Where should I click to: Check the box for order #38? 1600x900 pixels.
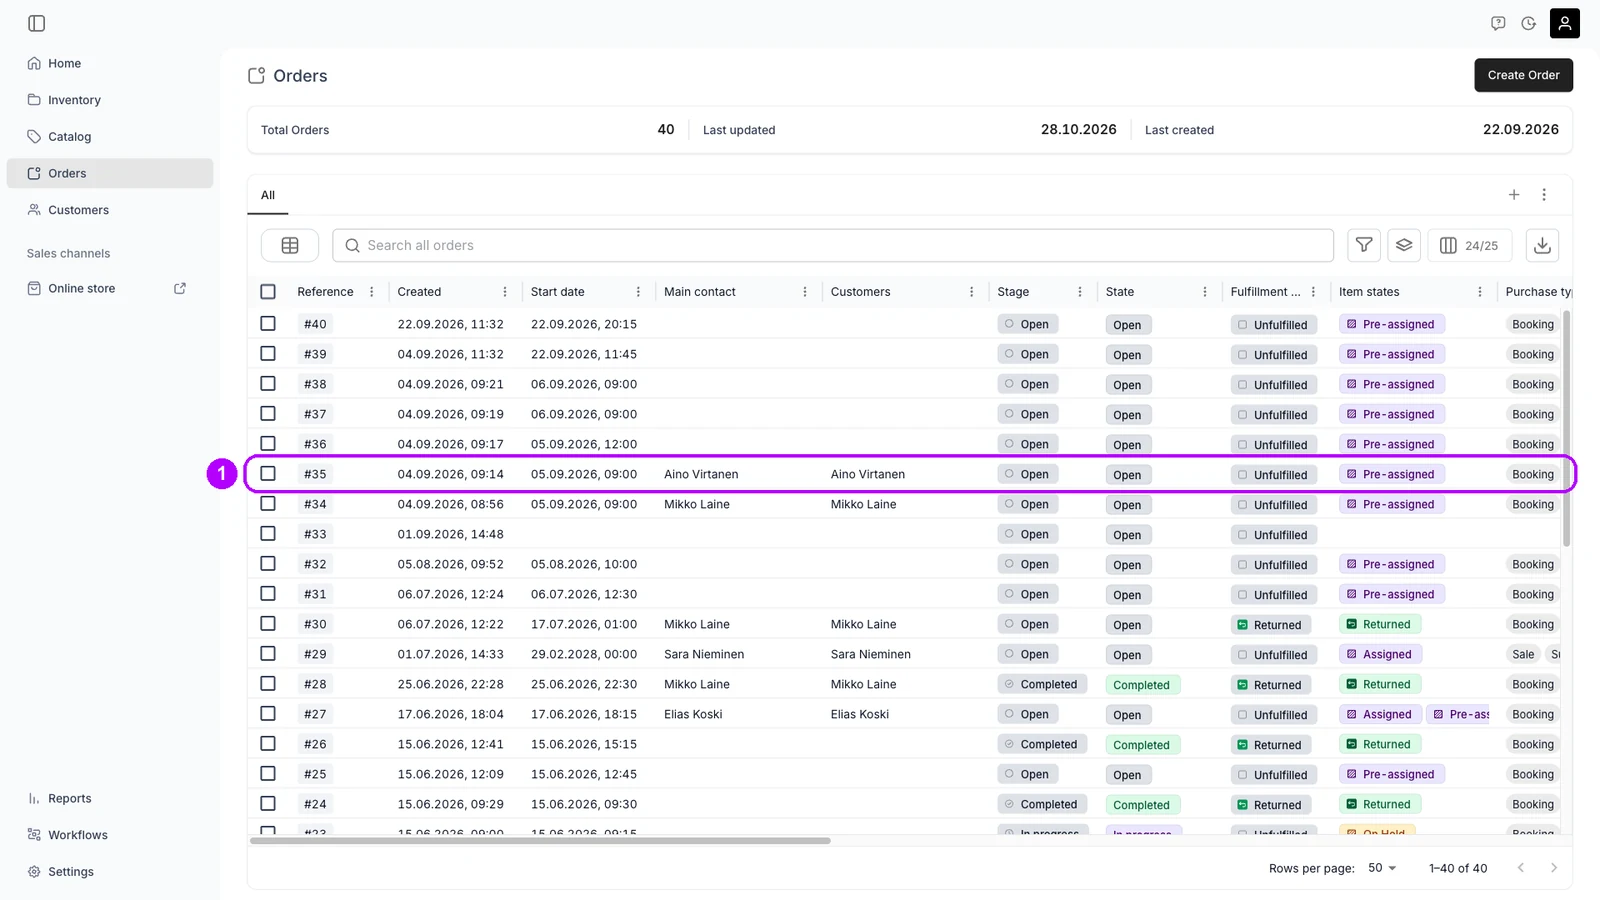(x=268, y=384)
